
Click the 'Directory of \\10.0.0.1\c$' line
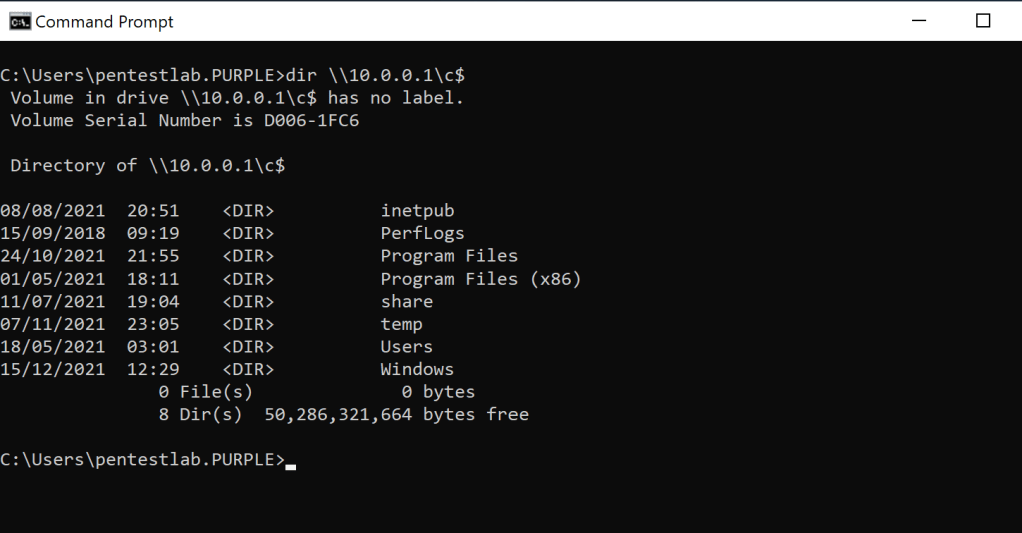click(x=148, y=166)
